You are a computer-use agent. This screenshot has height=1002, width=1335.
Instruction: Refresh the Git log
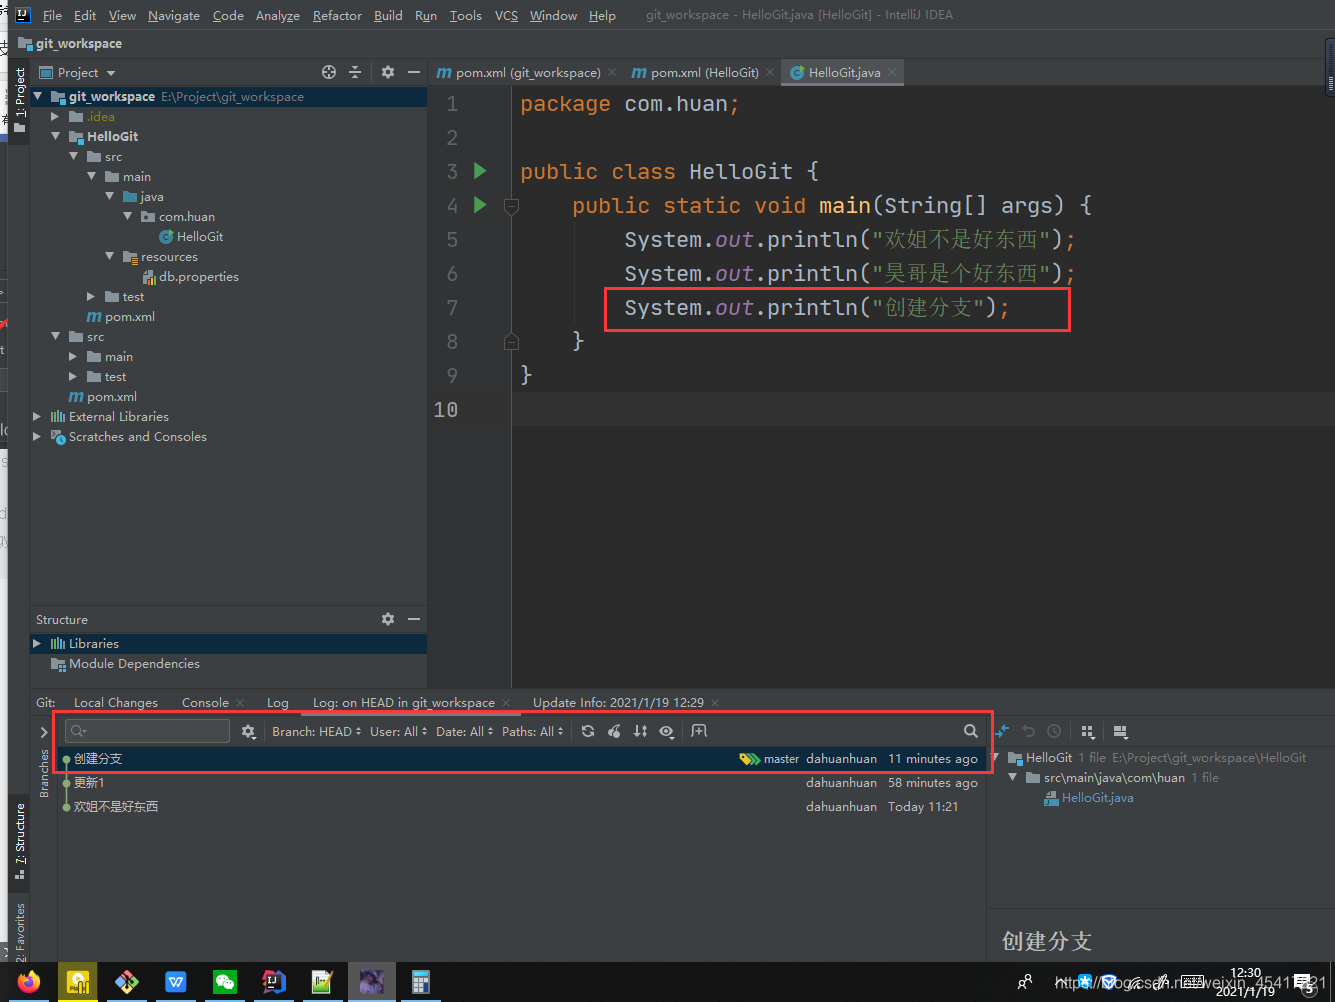point(588,731)
